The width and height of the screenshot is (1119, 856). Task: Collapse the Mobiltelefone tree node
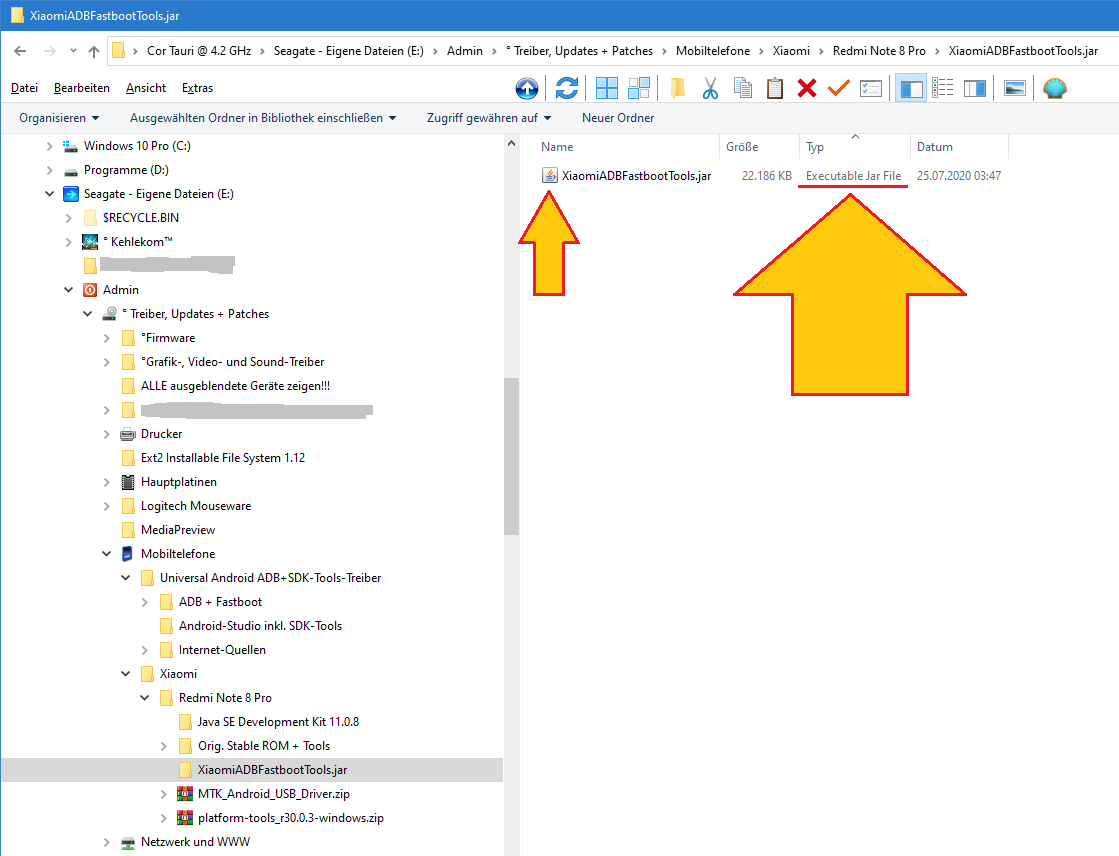(x=106, y=553)
